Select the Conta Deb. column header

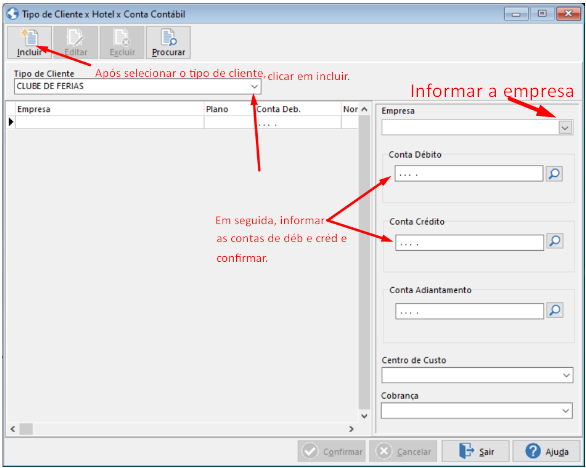(x=297, y=109)
